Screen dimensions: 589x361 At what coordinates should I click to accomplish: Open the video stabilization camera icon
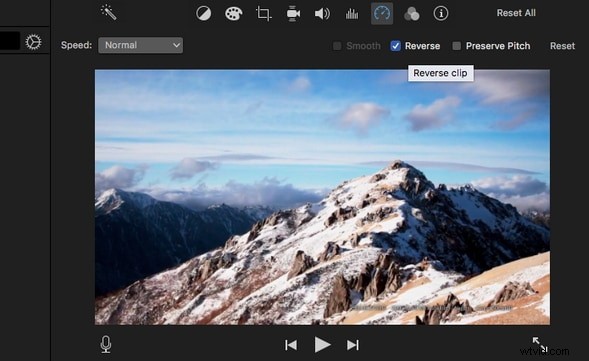tap(293, 14)
